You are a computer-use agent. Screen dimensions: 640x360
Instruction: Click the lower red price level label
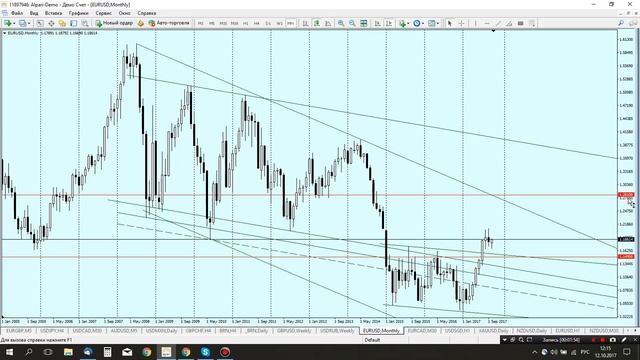point(626,256)
